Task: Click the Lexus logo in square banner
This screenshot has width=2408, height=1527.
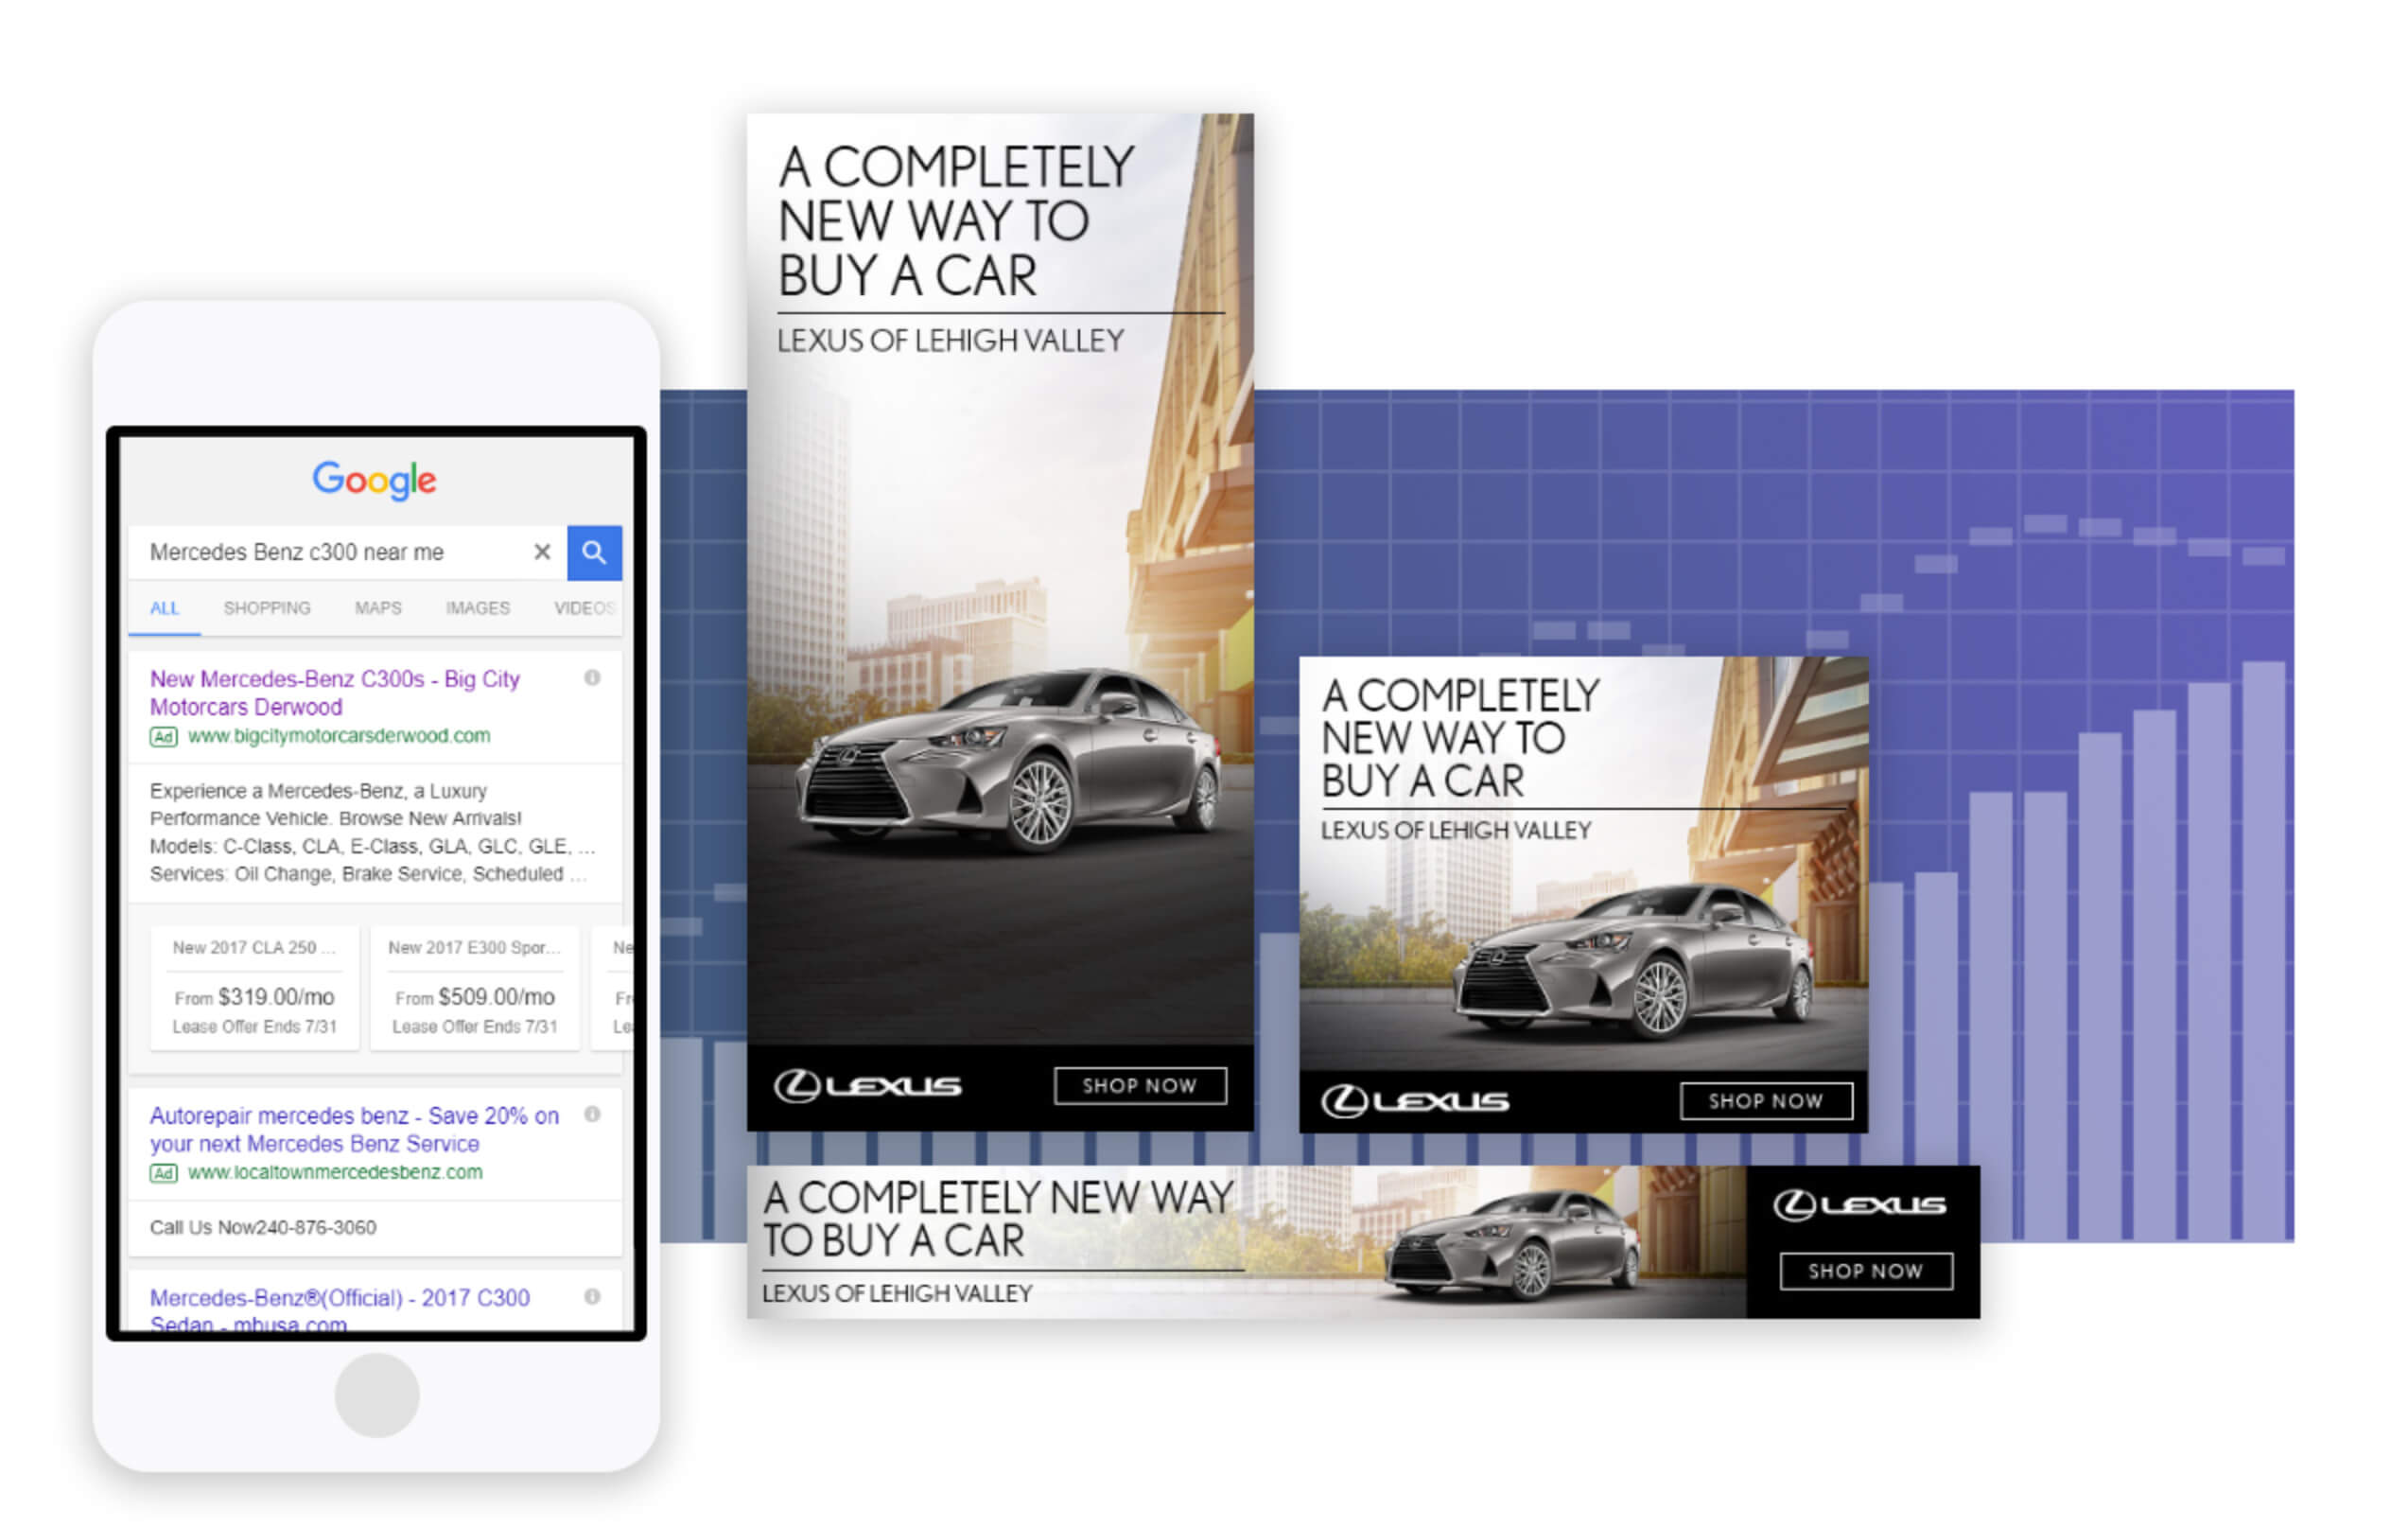Action: click(1414, 1101)
